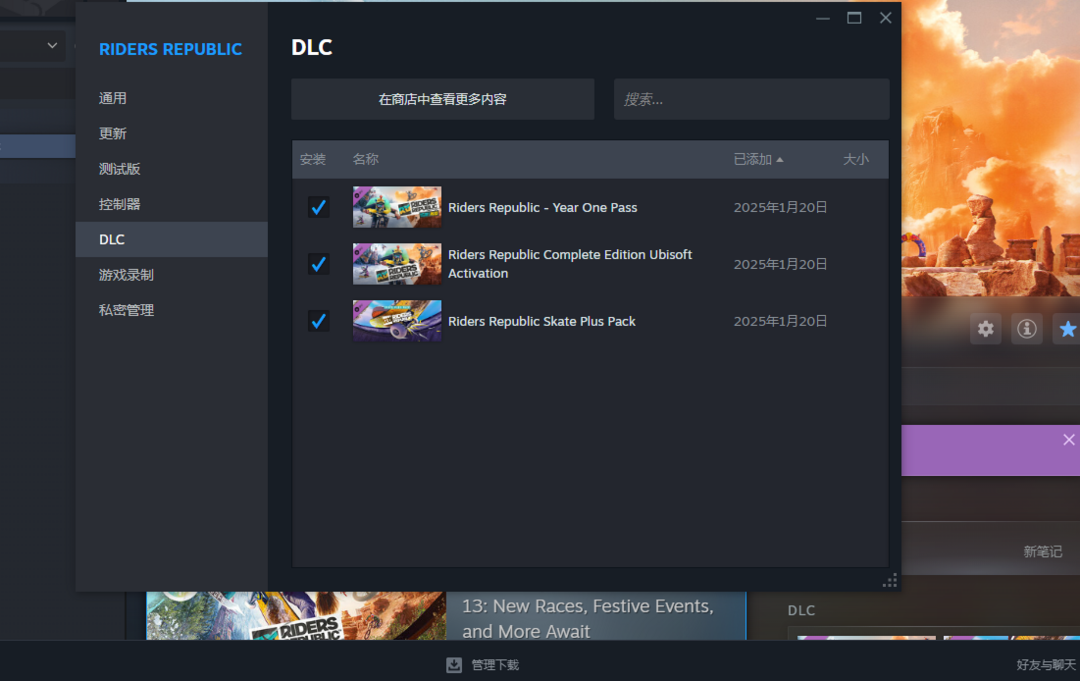This screenshot has width=1080, height=681.
Task: Dismiss the purple banner with X
Action: pos(1069,440)
